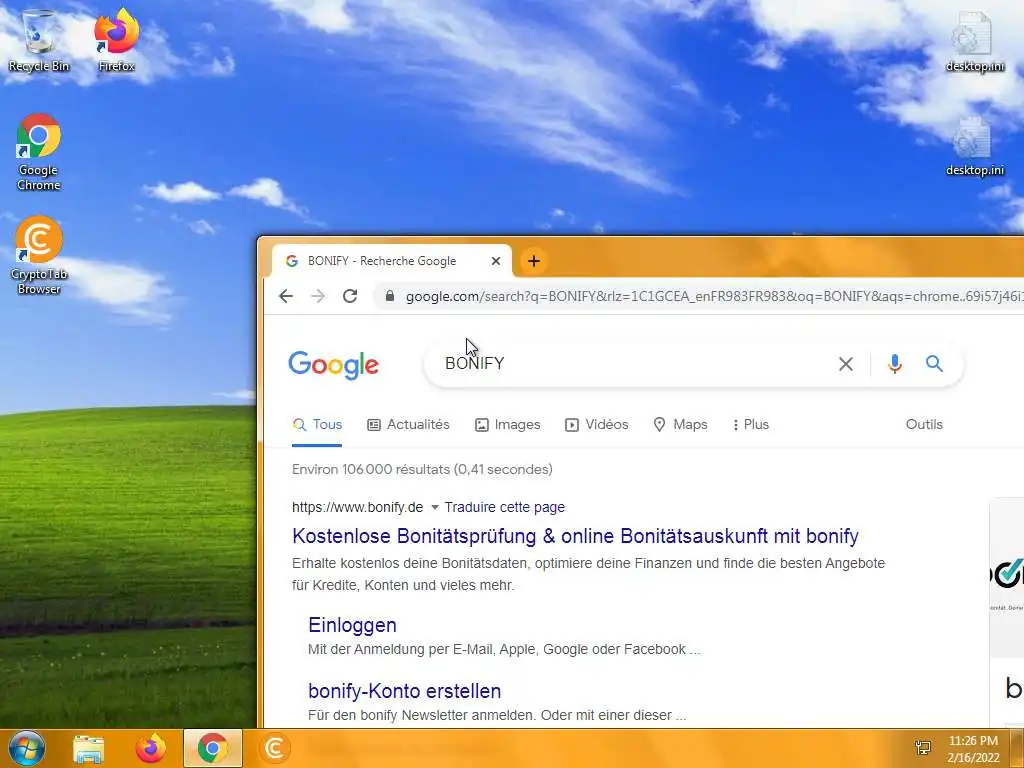Open File Explorer from the taskbar
Image resolution: width=1024 pixels, height=768 pixels.
pos(89,748)
